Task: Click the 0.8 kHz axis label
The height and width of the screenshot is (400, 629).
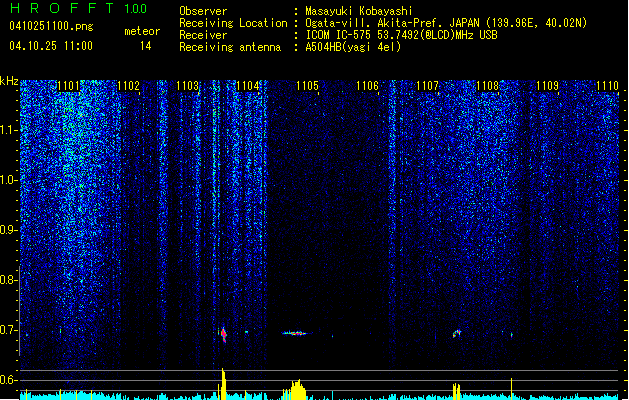Action: (x=9, y=280)
